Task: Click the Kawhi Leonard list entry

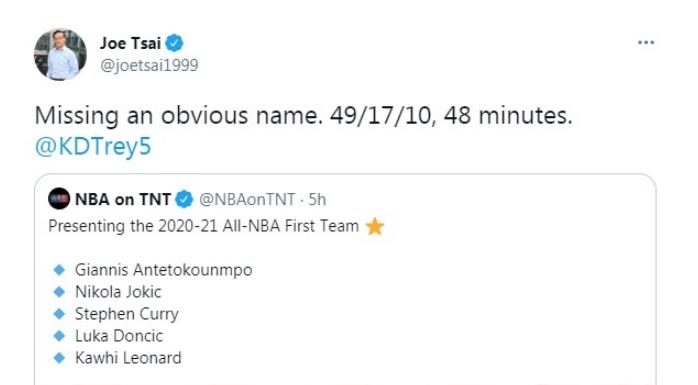Action: [x=128, y=358]
